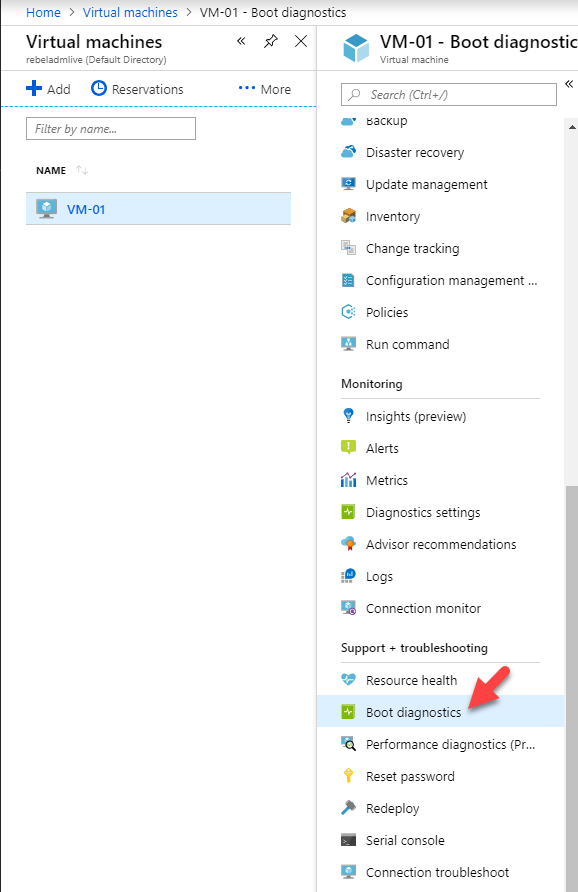The width and height of the screenshot is (578, 892).
Task: Click the Change tracking icon
Action: 348,248
